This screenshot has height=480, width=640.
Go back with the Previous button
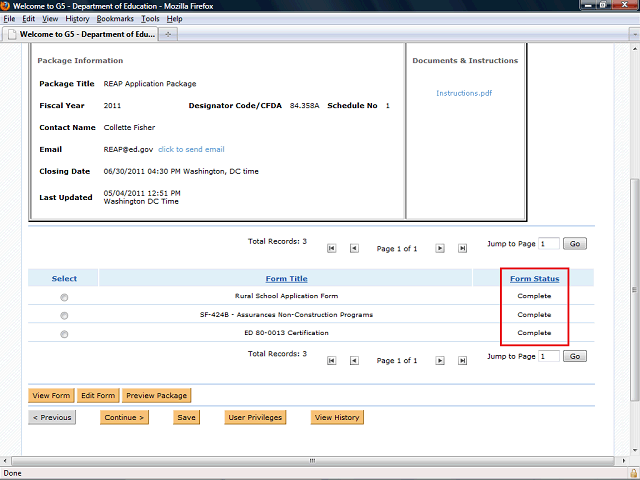[x=52, y=418]
